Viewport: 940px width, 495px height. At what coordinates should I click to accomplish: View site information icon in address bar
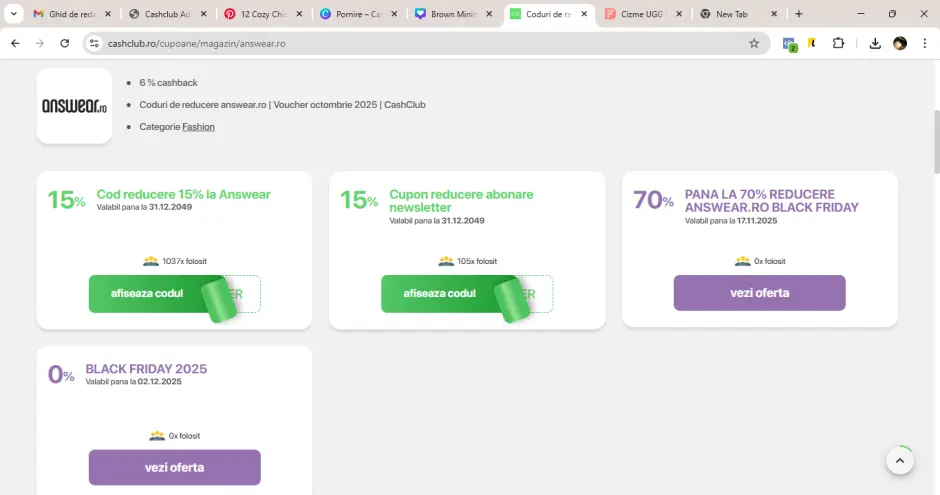[94, 44]
